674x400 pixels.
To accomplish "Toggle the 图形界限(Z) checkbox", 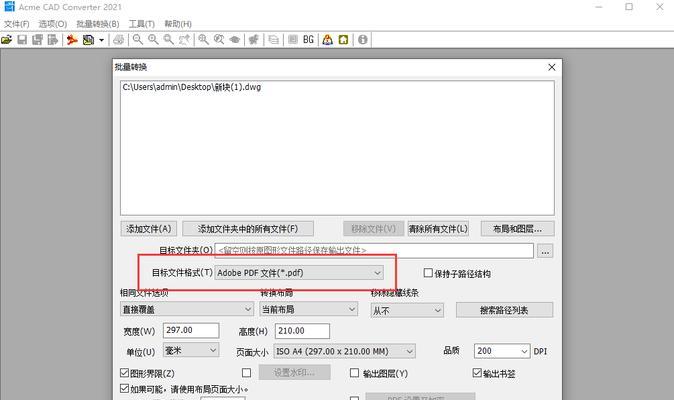I will [x=125, y=373].
